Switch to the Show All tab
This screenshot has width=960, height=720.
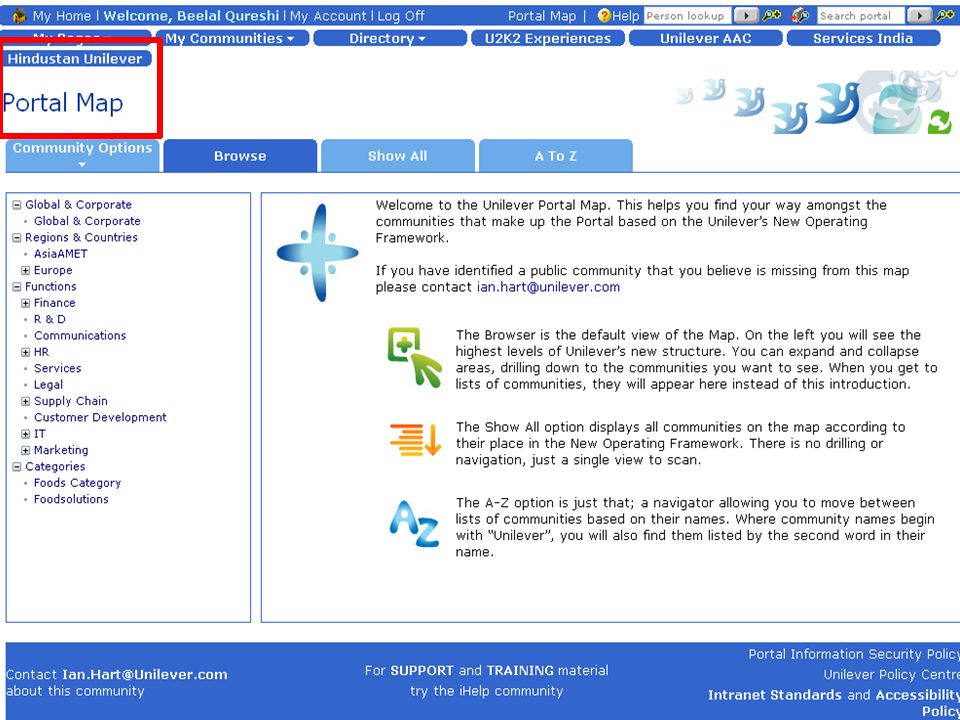tap(397, 156)
